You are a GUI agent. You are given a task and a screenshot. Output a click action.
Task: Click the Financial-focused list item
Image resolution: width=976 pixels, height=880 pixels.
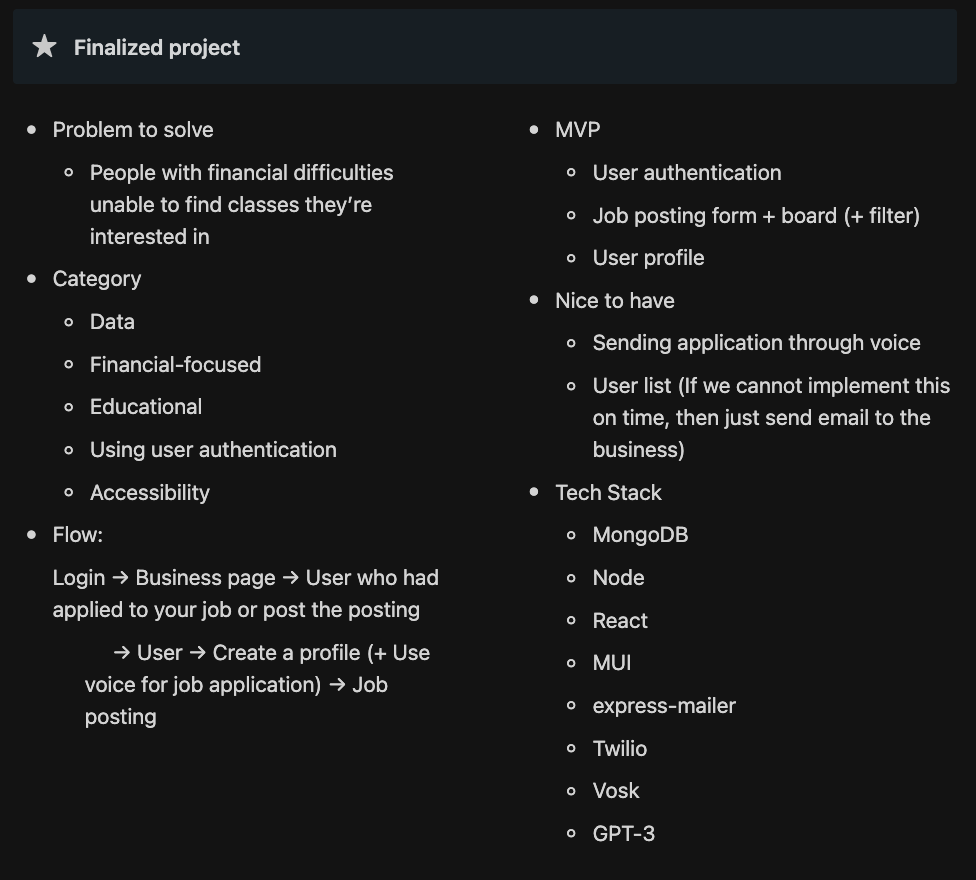click(175, 365)
